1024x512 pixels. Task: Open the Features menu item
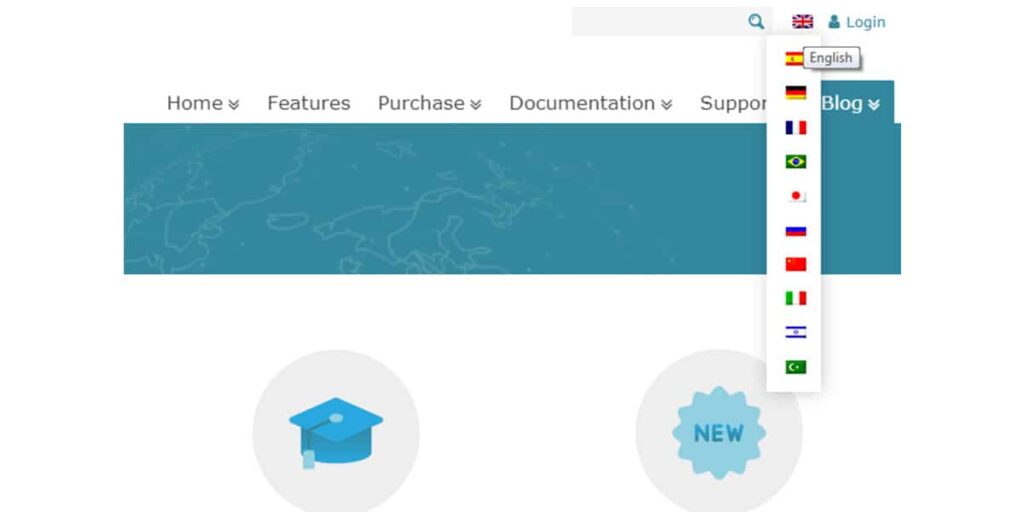309,103
